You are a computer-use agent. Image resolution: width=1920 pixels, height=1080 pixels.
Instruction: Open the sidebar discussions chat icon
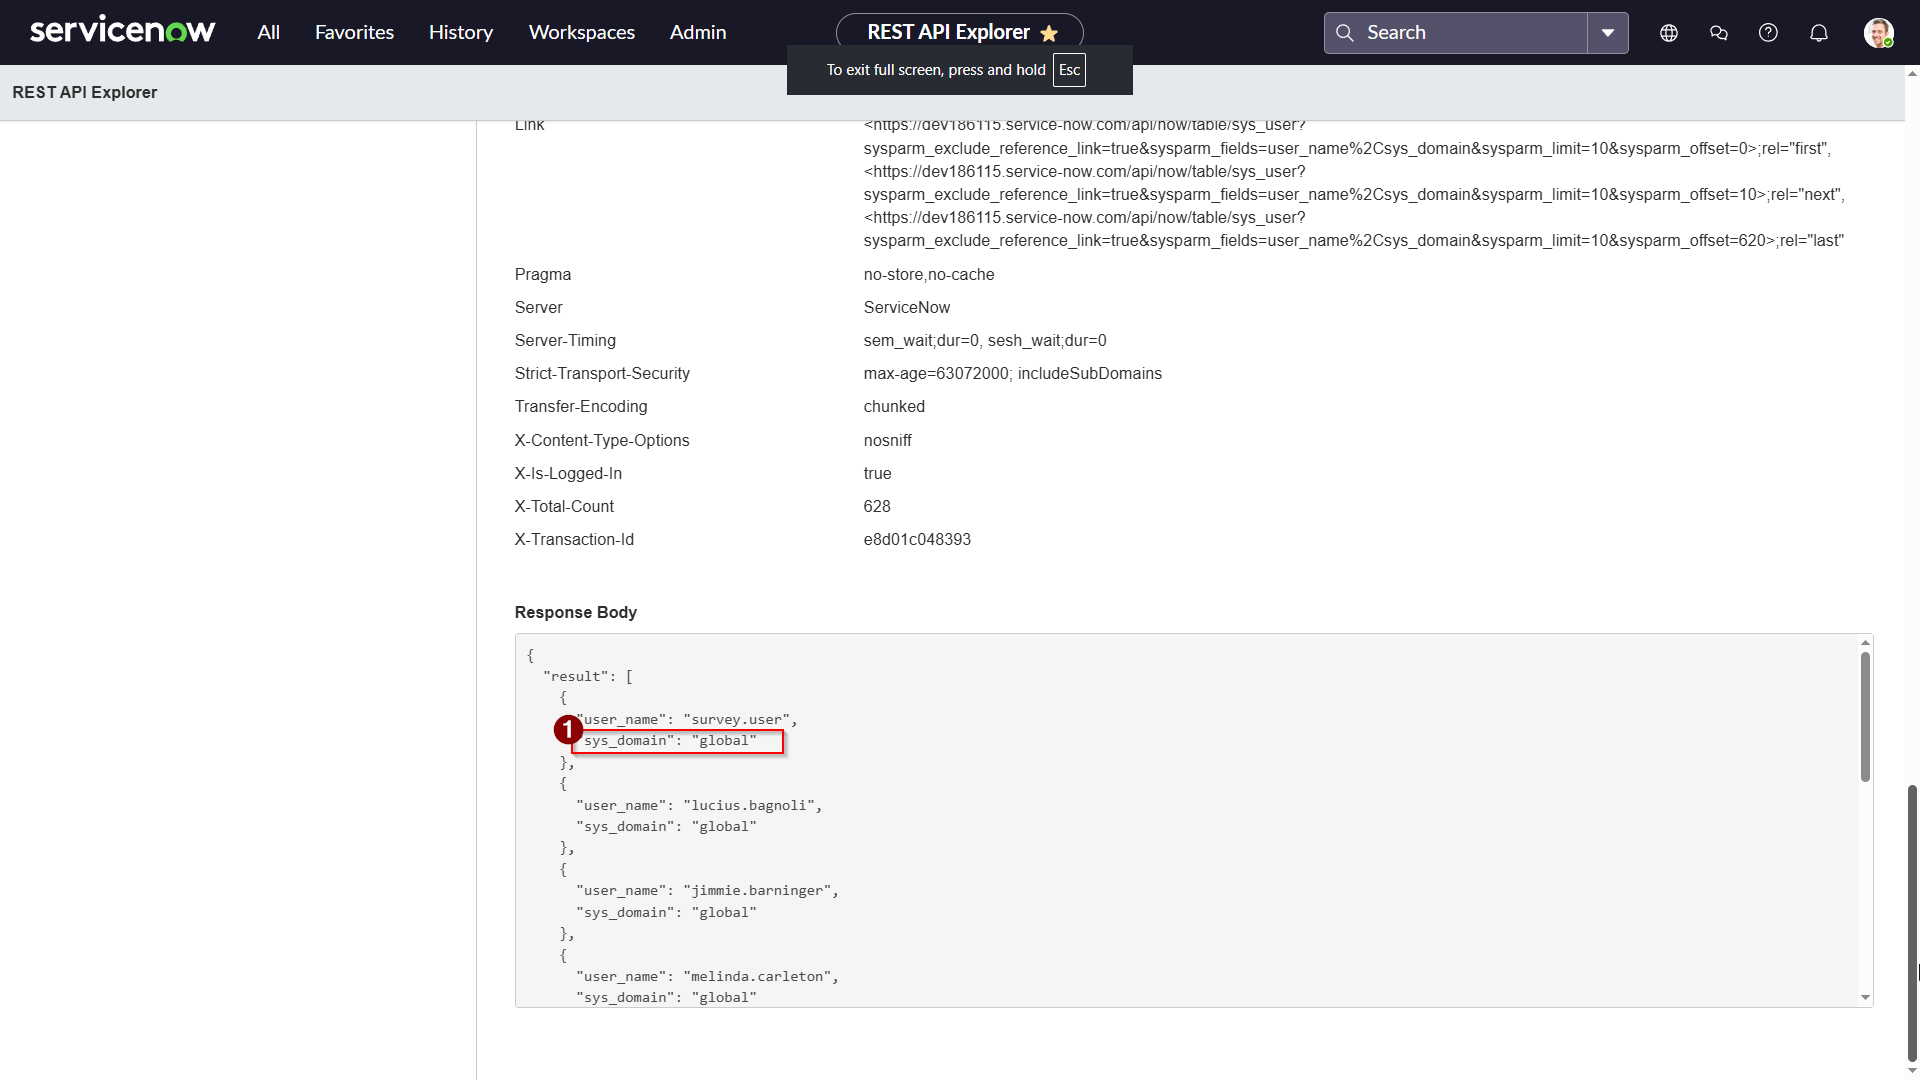[1718, 33]
